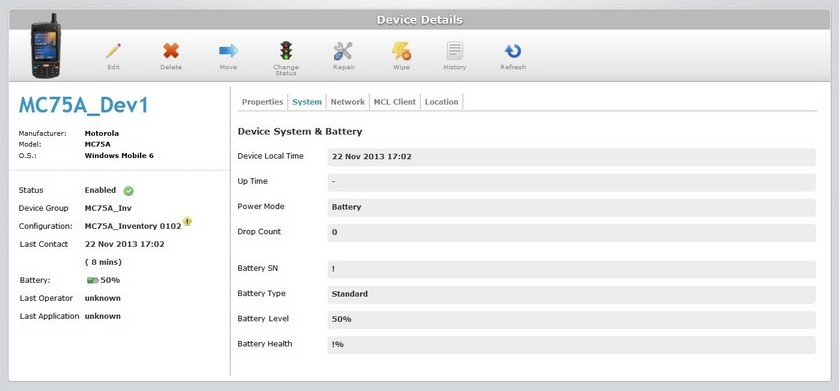Click the "( 8 mins)" text
The height and width of the screenshot is (391, 840).
[x=103, y=262]
